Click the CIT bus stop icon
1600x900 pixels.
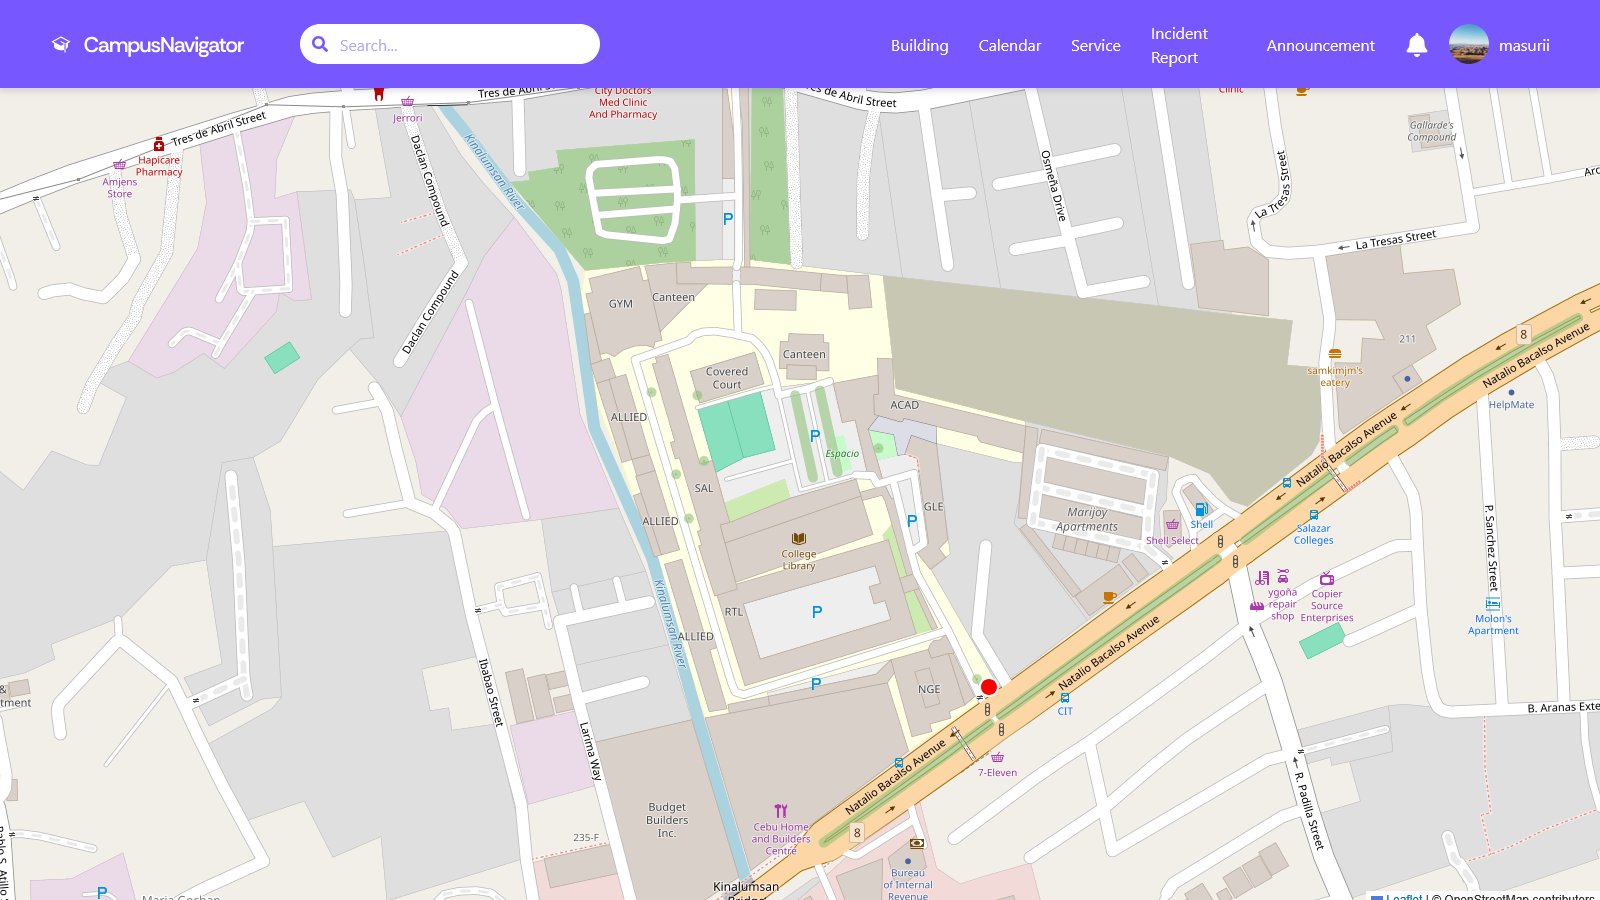[1065, 698]
